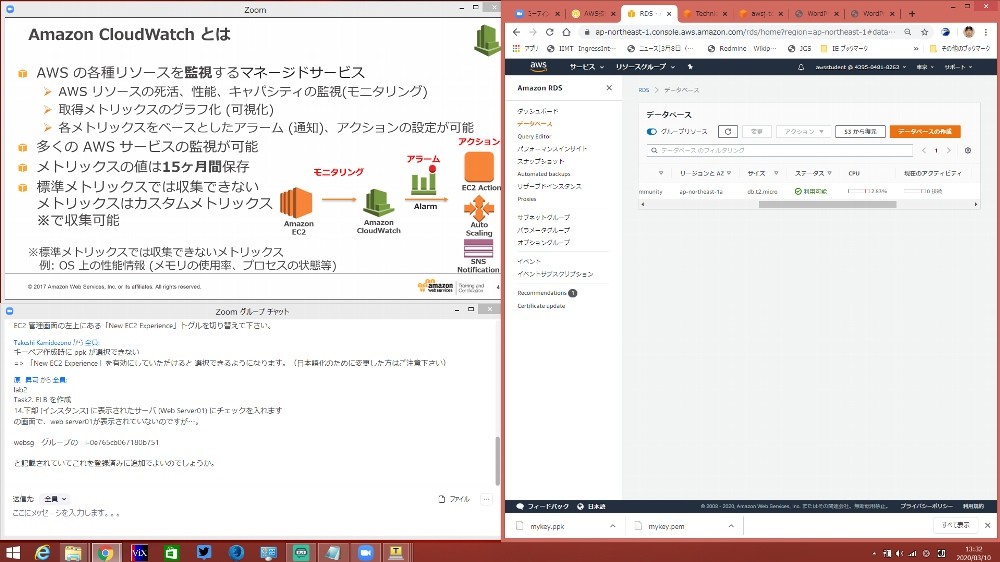1000x562 pixels.
Task: Click Chrome address bar URL
Action: (743, 32)
